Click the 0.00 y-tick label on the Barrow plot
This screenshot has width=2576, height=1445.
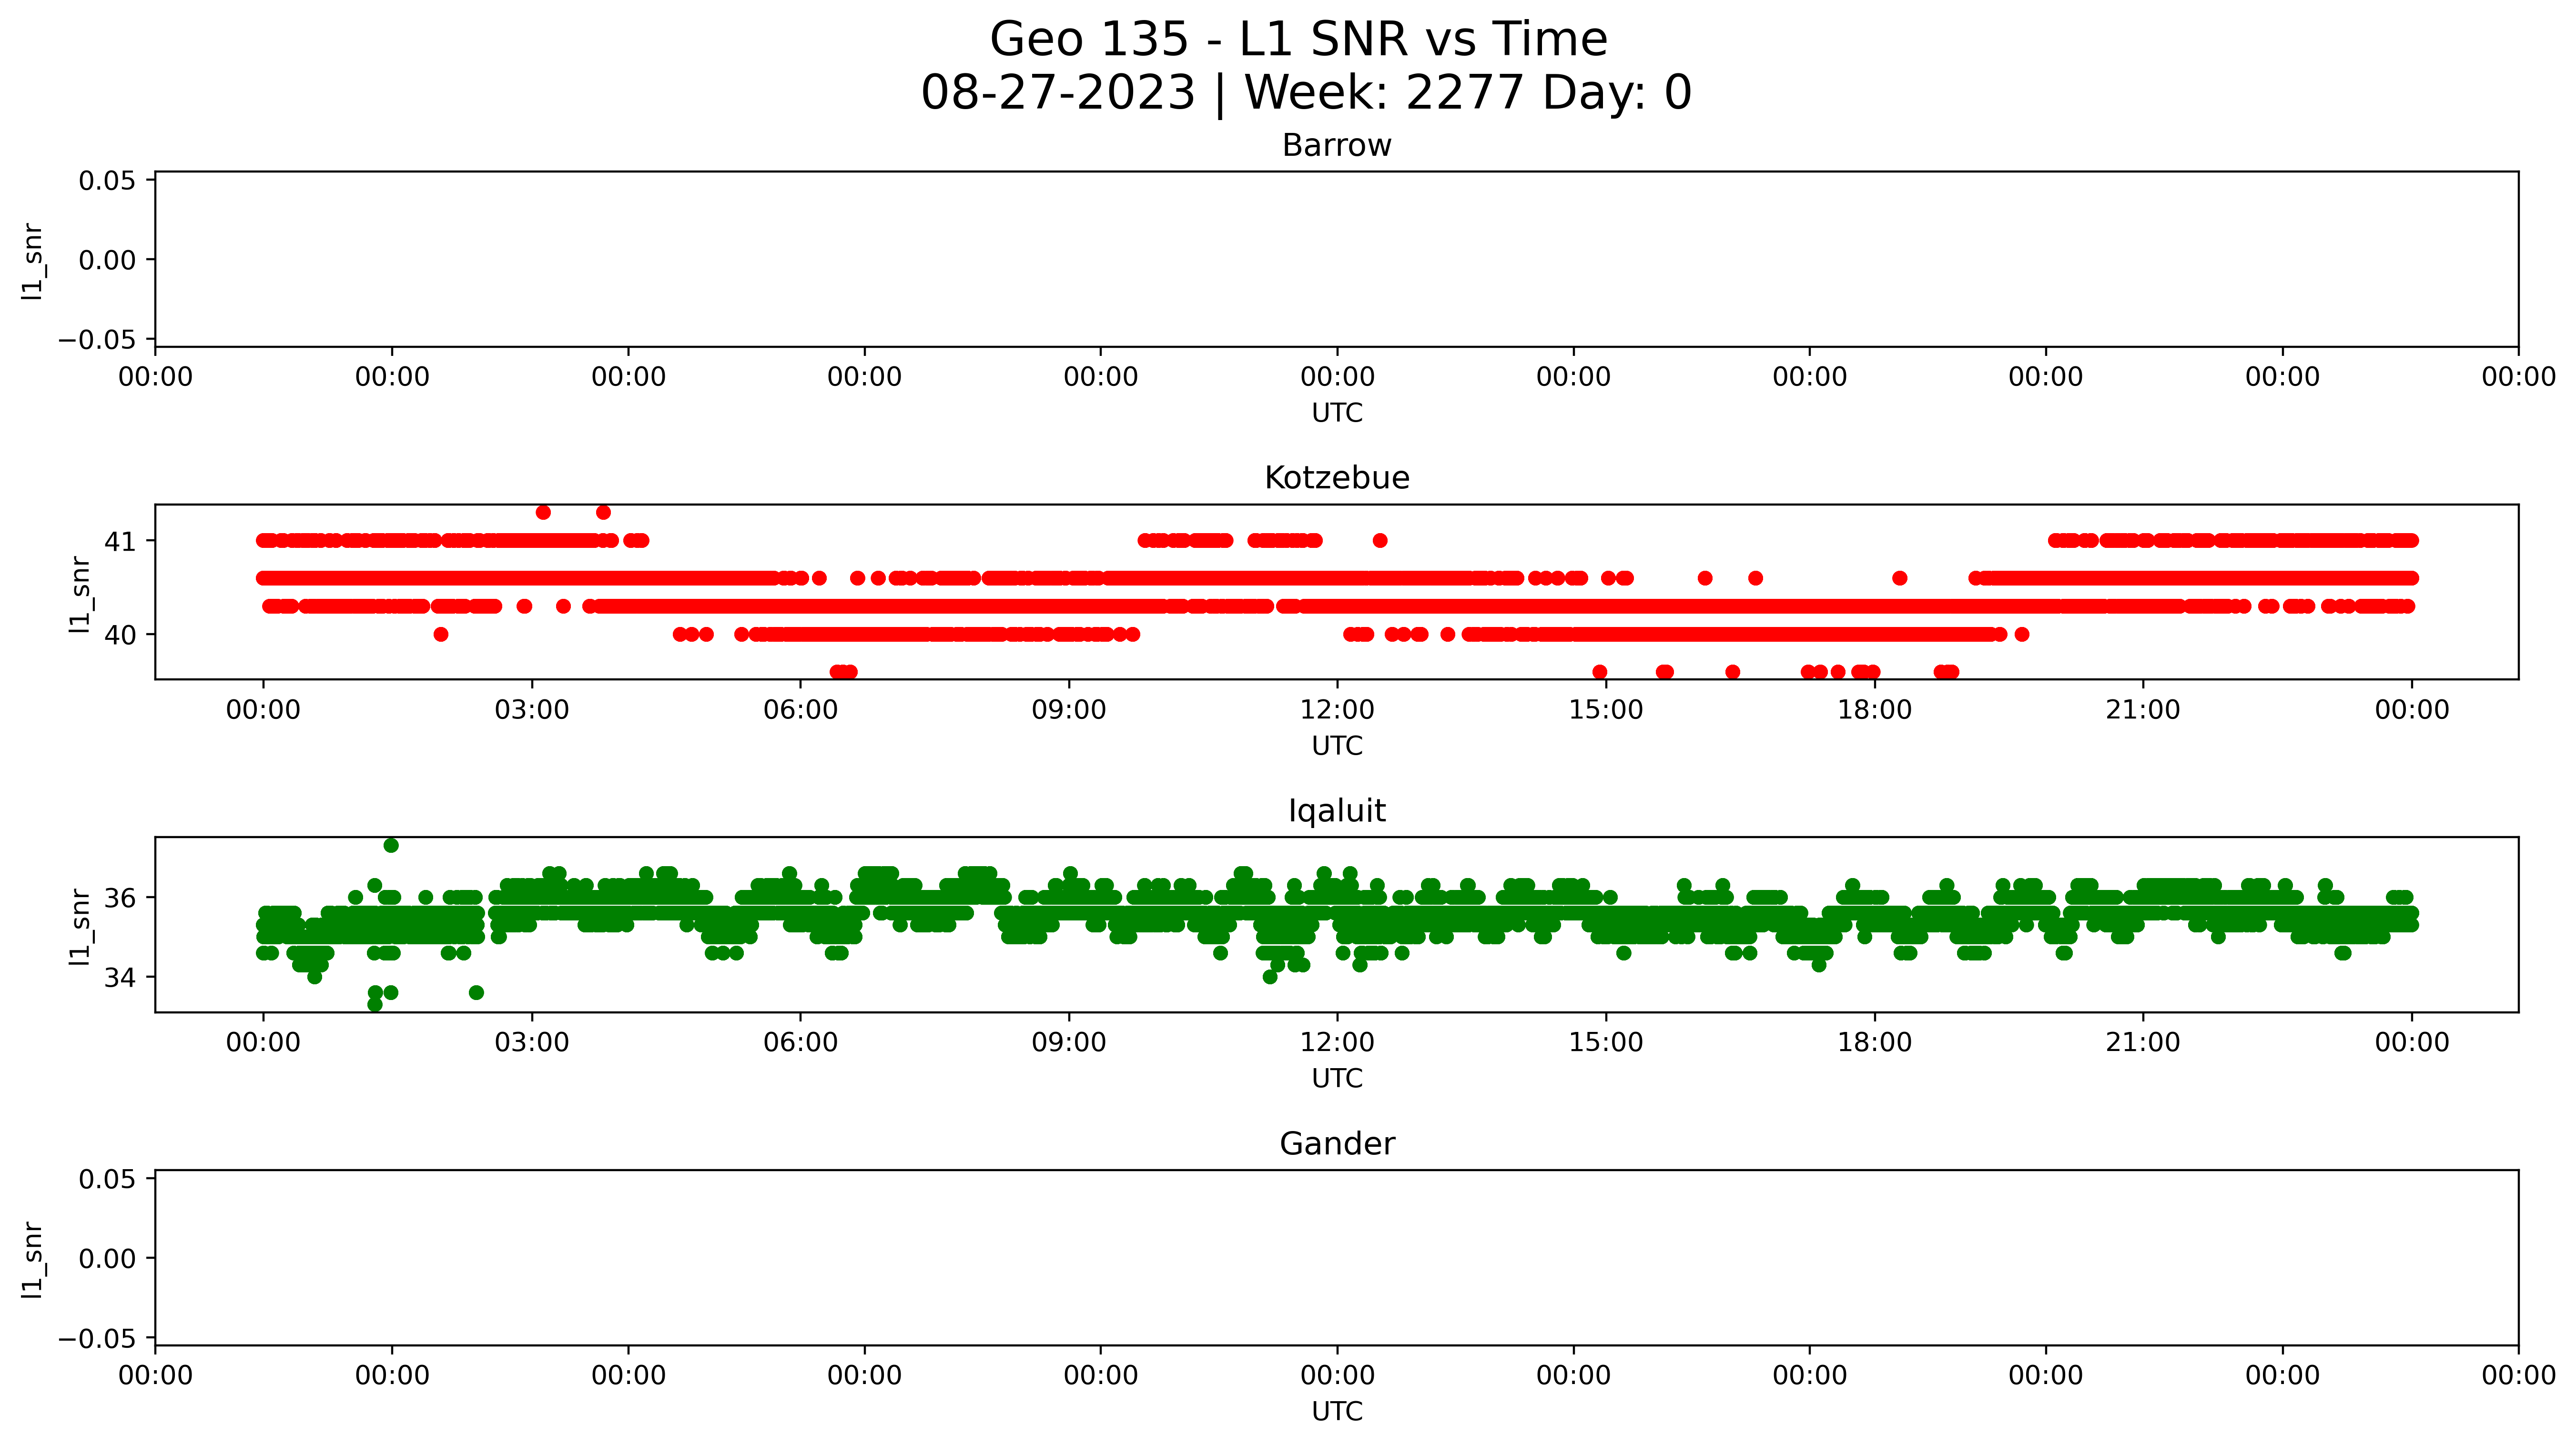(107, 261)
